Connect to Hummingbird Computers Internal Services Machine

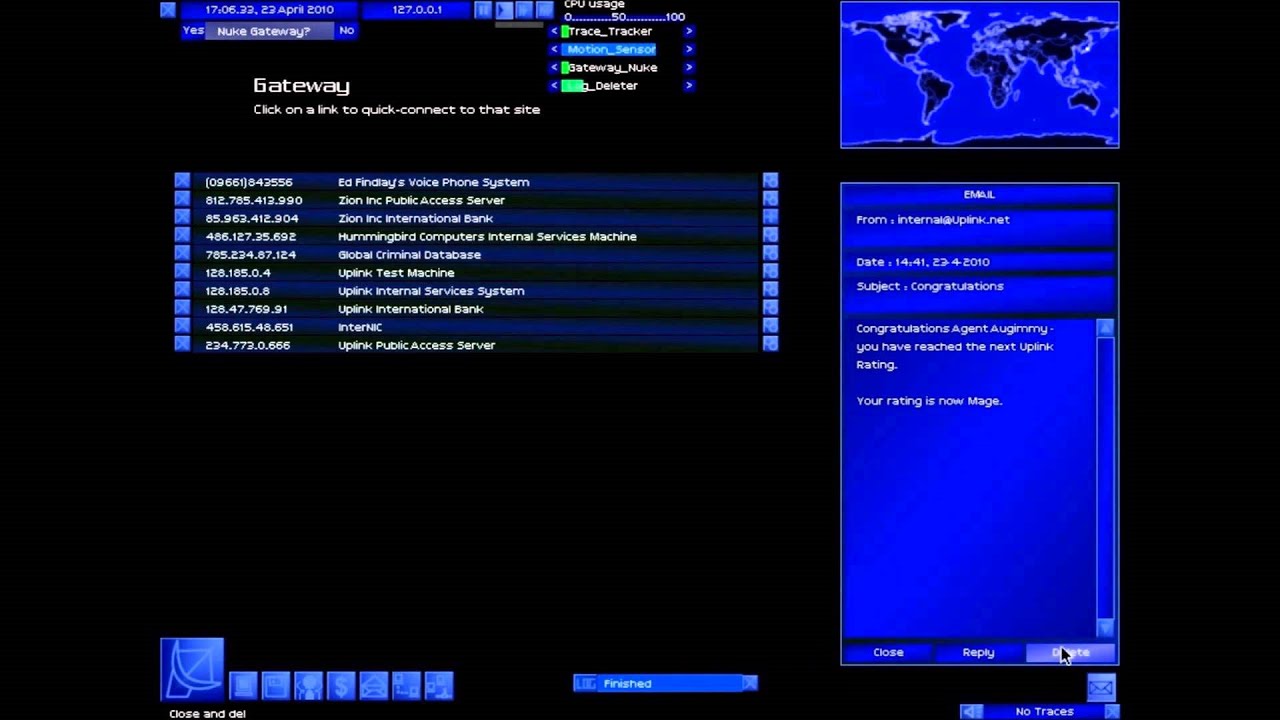[x=476, y=236]
